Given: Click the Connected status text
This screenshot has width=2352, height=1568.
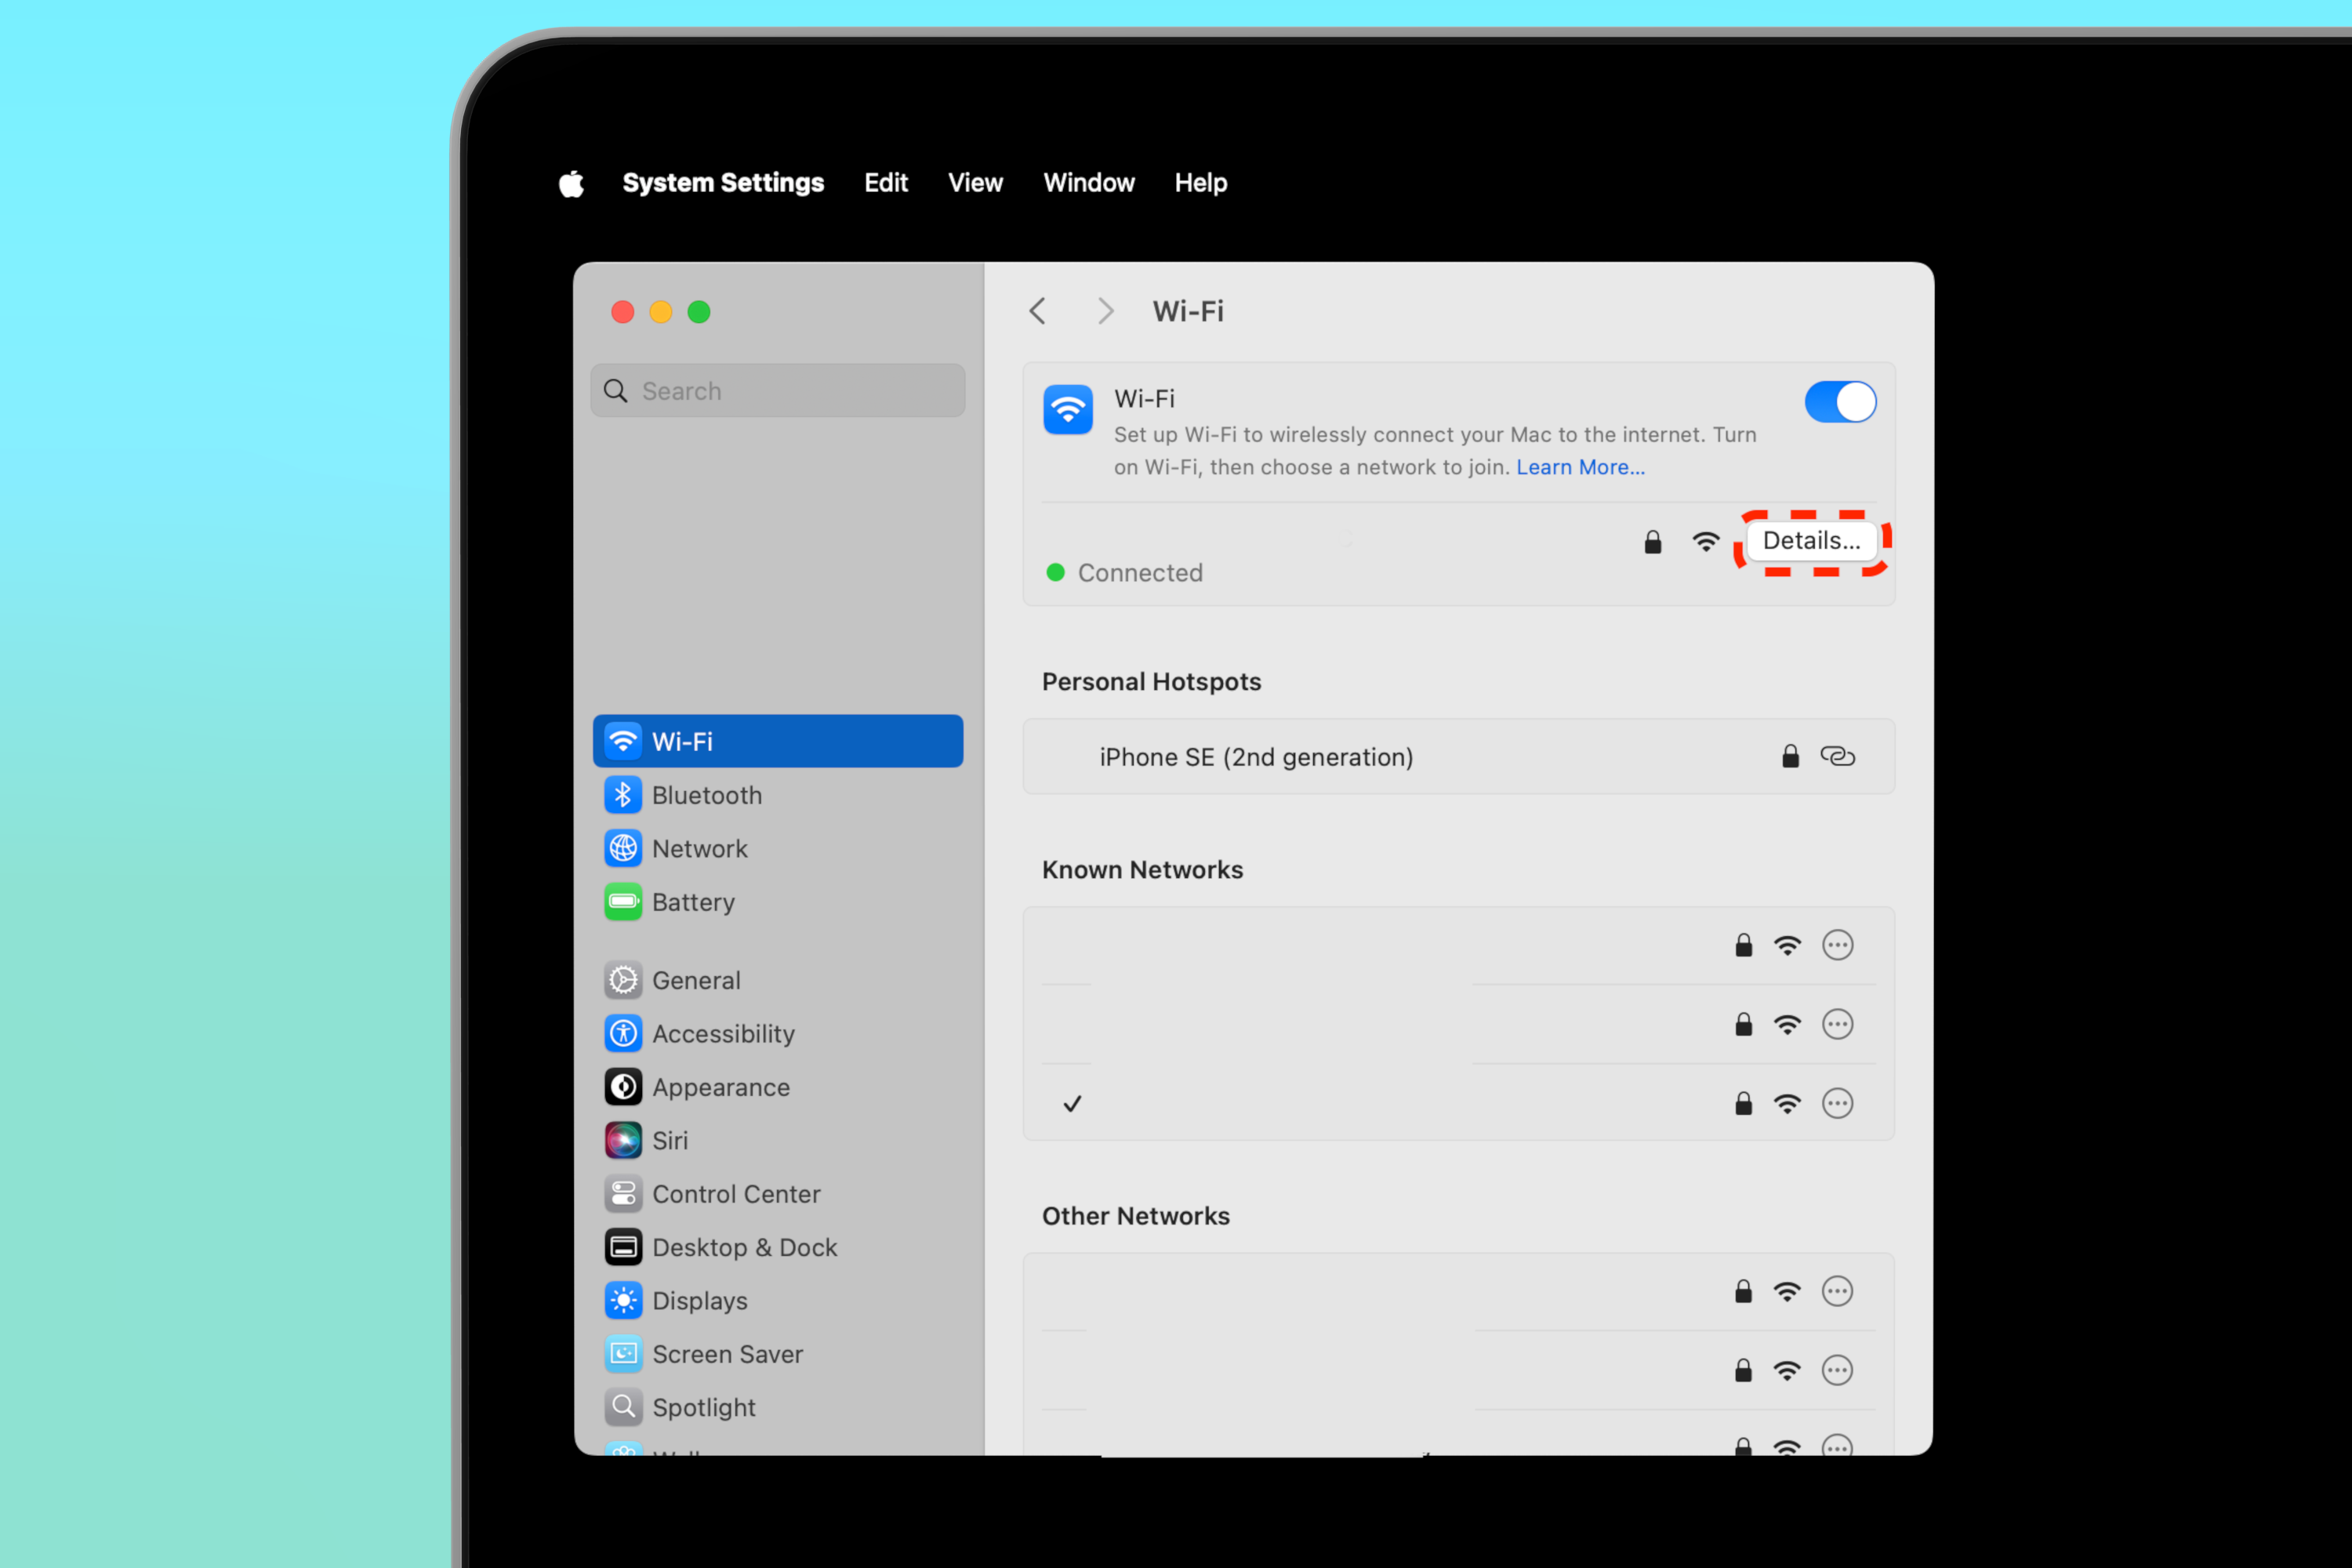Looking at the screenshot, I should (1140, 573).
